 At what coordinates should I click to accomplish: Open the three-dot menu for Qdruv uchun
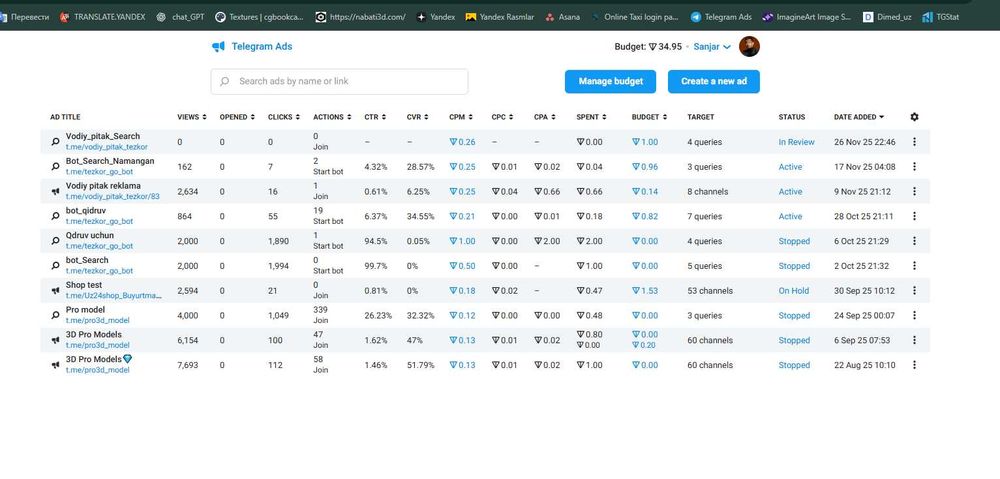coord(914,241)
